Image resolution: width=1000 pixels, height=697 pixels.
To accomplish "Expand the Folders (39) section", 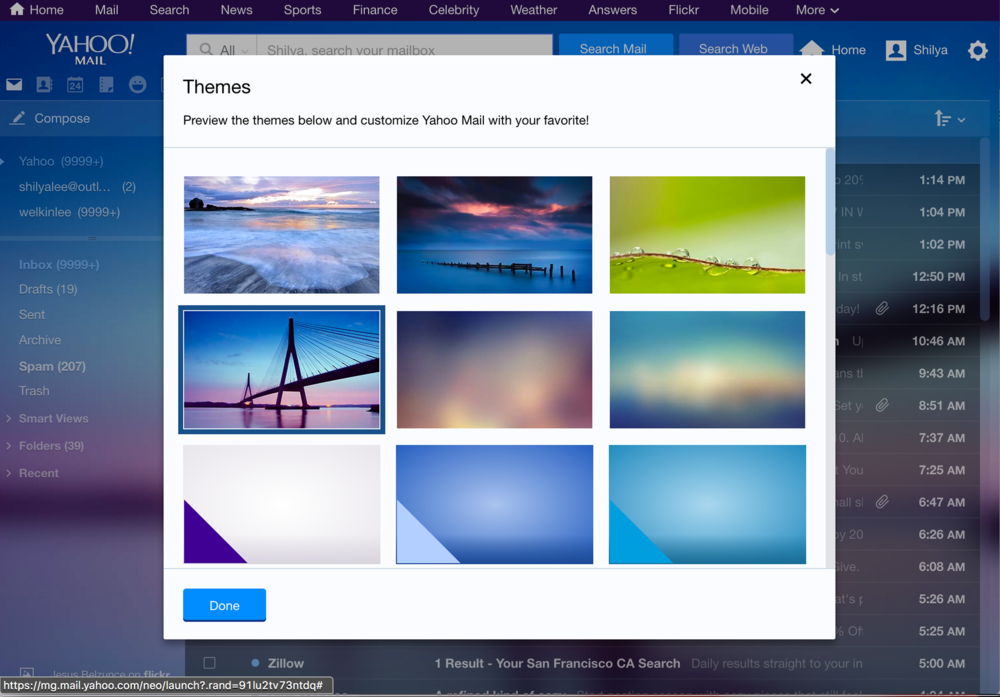I will [9, 446].
